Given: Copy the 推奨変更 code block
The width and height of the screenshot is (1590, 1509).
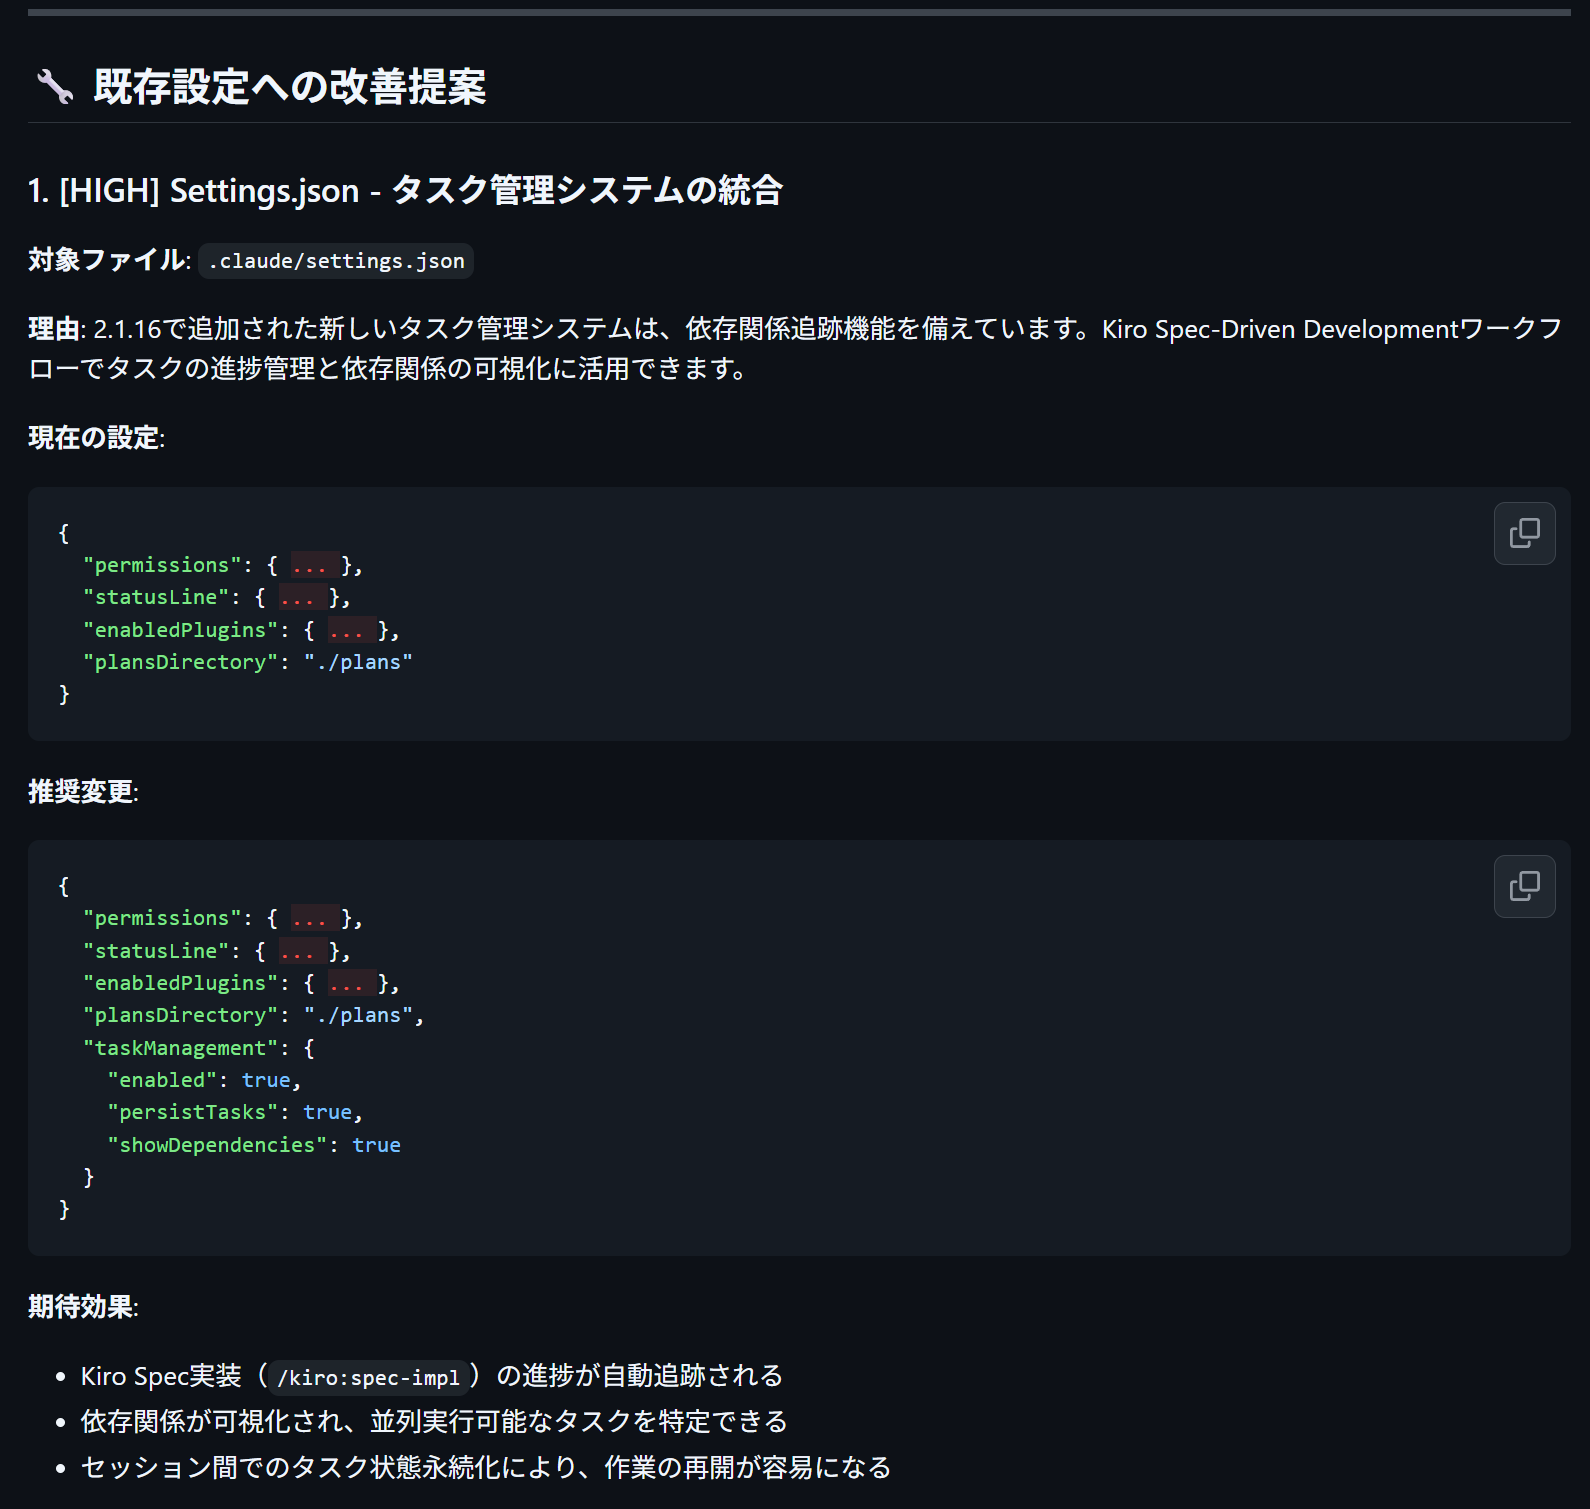Looking at the screenshot, I should 1524,886.
